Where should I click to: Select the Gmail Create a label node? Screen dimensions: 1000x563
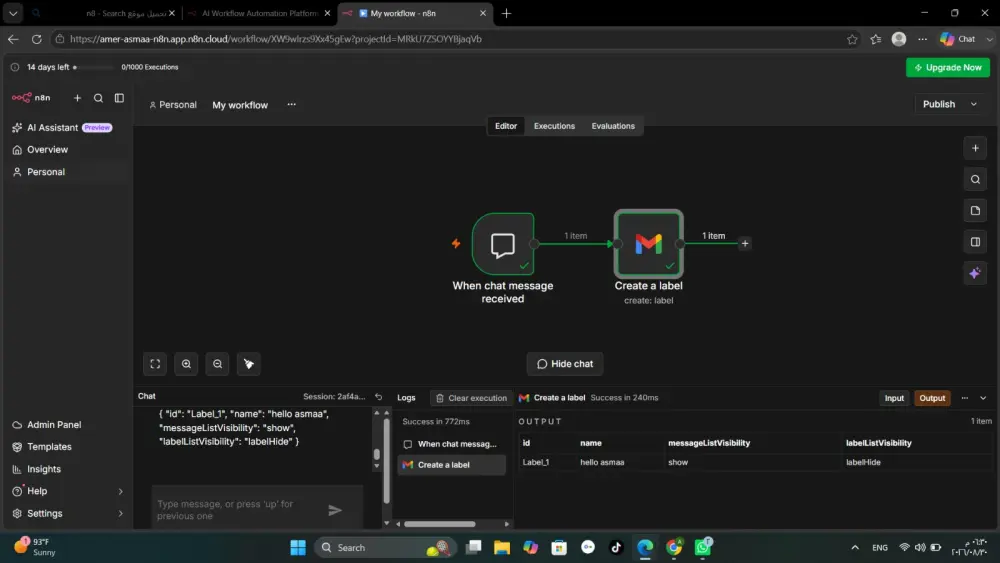coord(649,244)
